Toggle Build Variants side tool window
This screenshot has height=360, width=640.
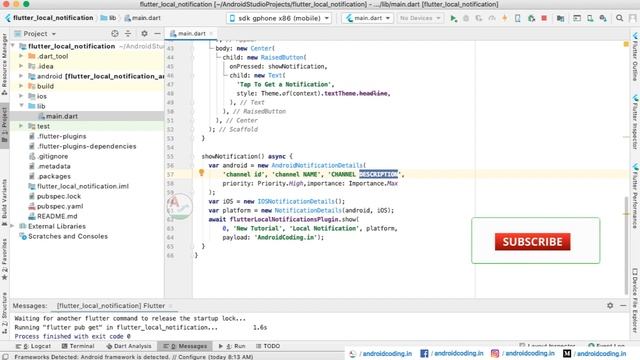pyautogui.click(x=4, y=202)
